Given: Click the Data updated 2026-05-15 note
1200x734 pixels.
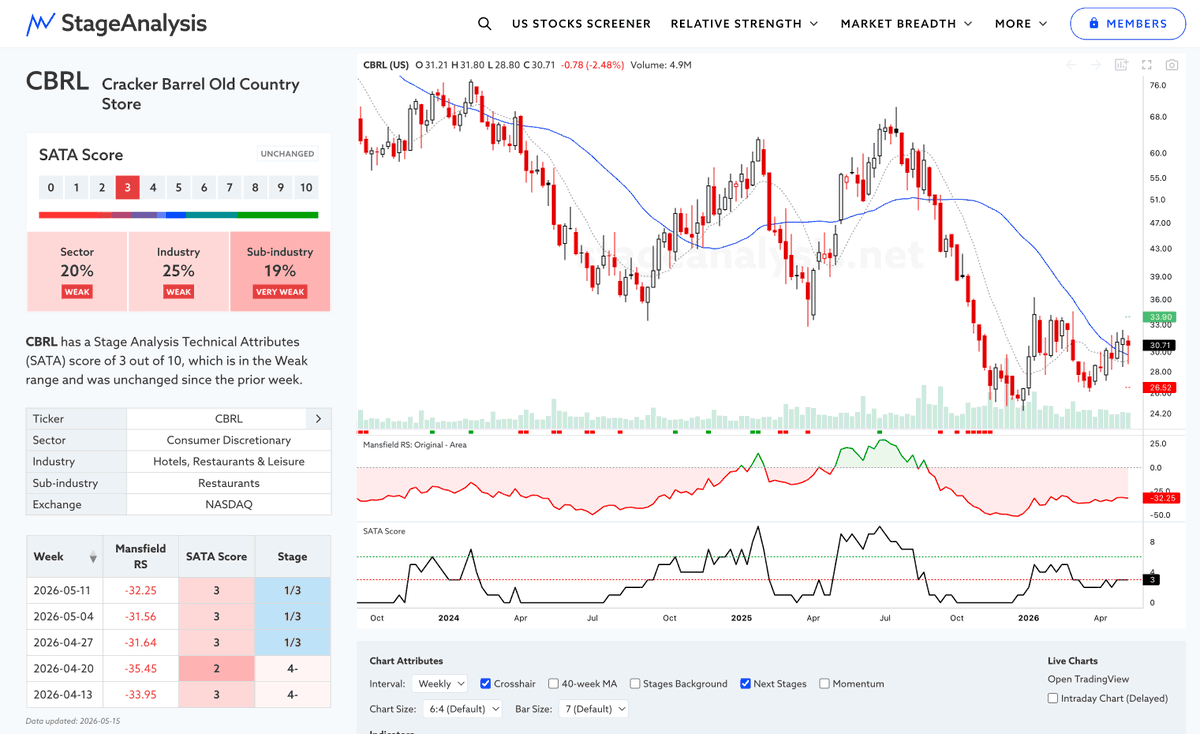Looking at the screenshot, I should click(x=71, y=721).
